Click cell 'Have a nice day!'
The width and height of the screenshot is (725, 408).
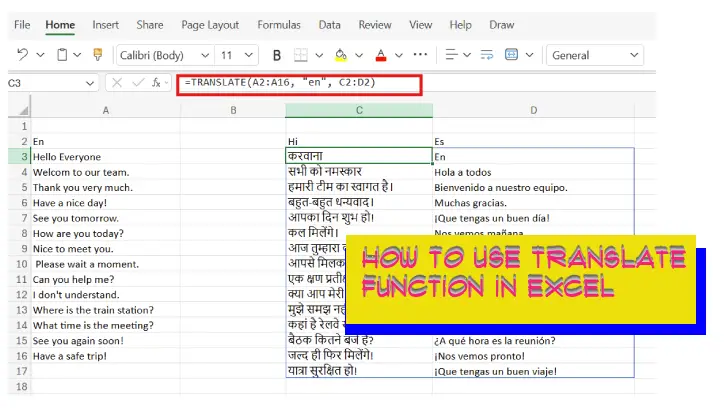click(x=105, y=203)
